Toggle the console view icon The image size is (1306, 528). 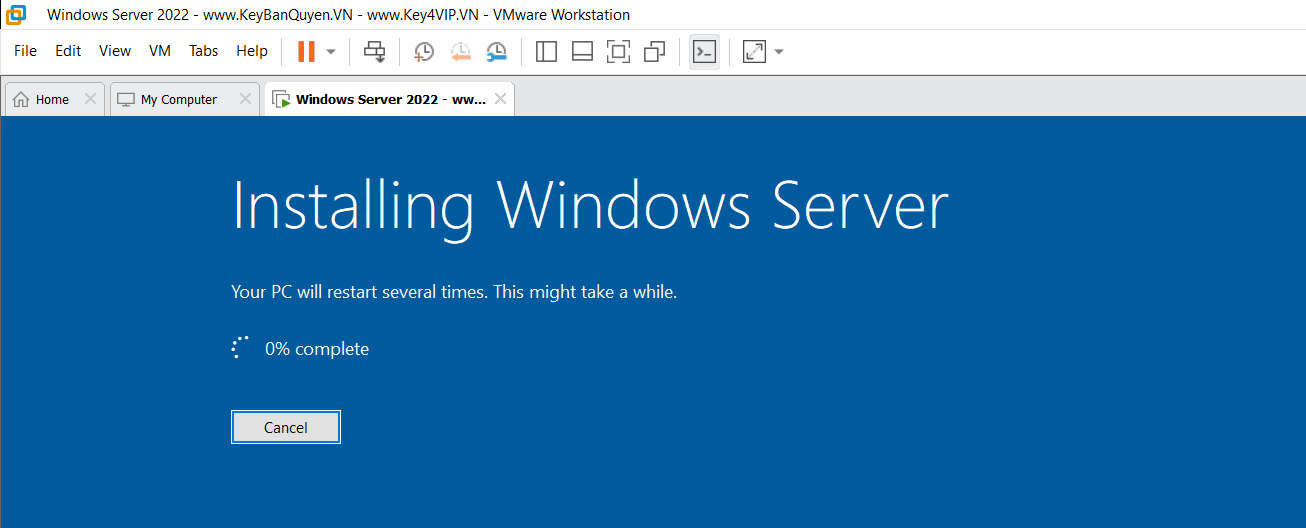pyautogui.click(x=705, y=52)
